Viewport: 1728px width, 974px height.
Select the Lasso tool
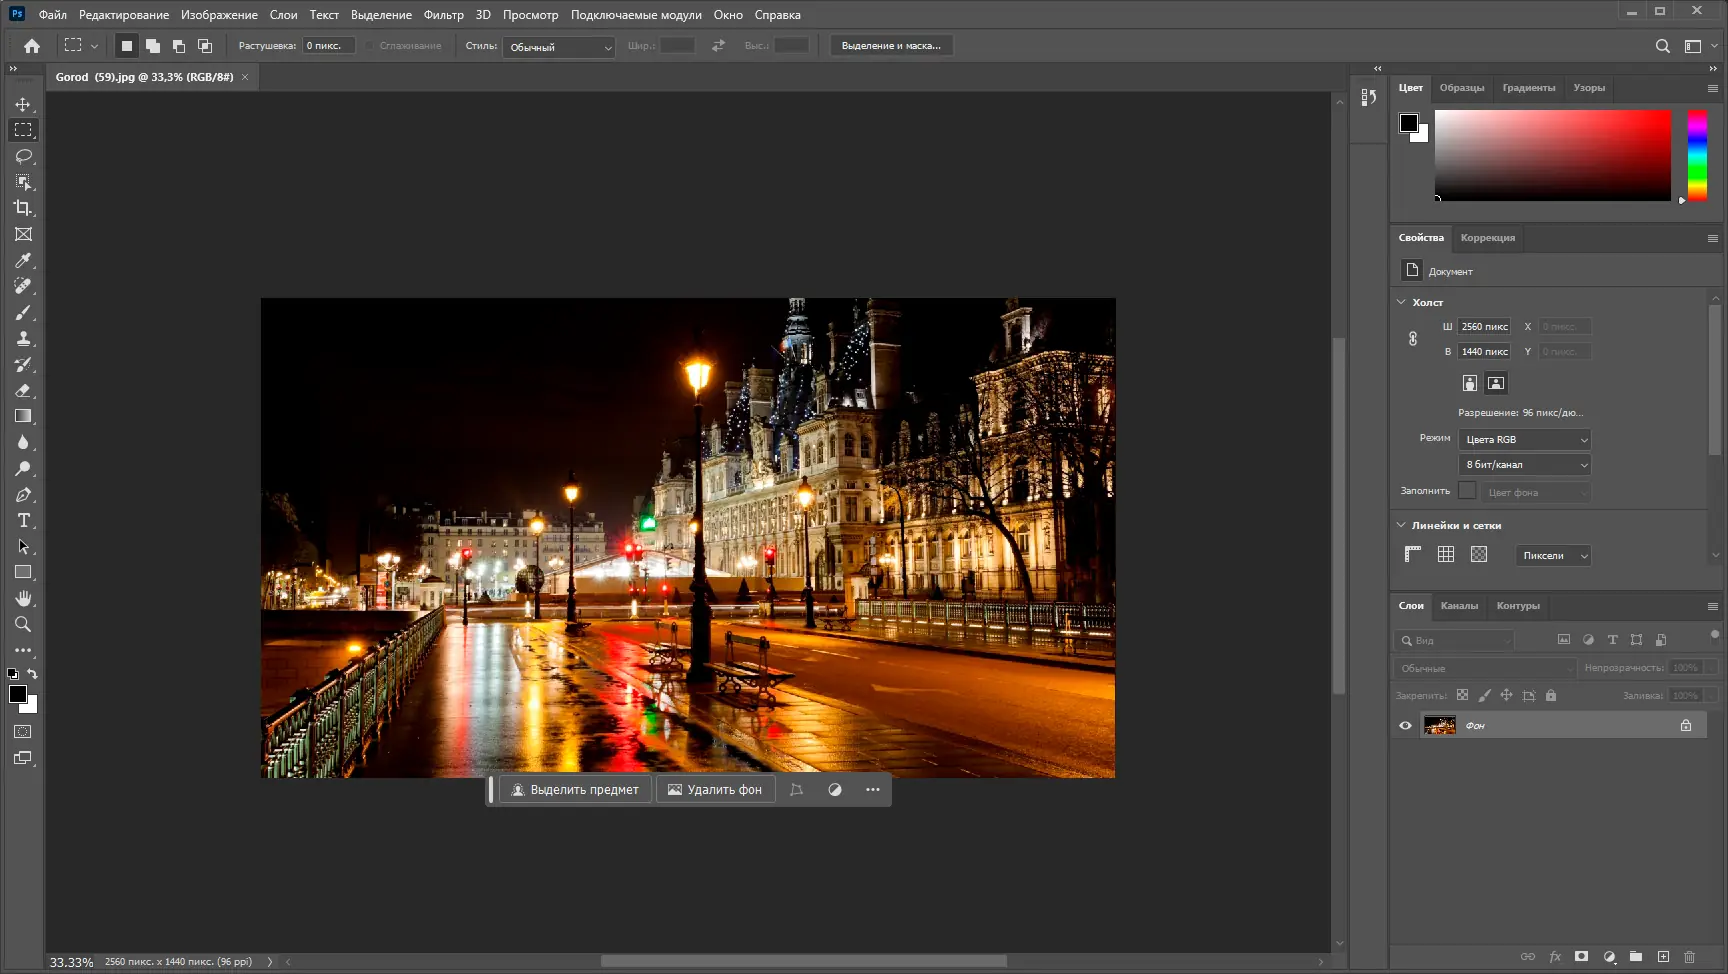[23, 156]
